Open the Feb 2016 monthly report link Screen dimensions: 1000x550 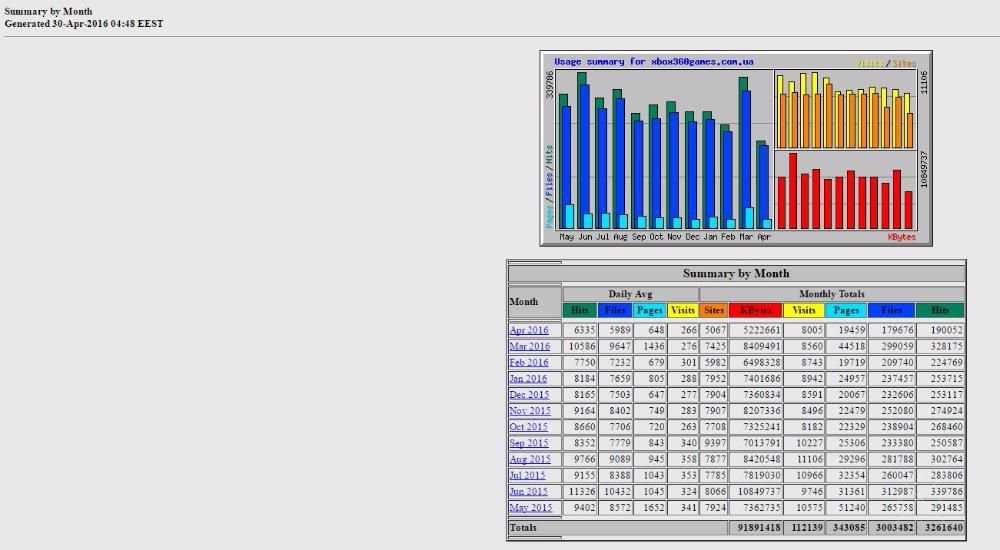[x=529, y=362]
